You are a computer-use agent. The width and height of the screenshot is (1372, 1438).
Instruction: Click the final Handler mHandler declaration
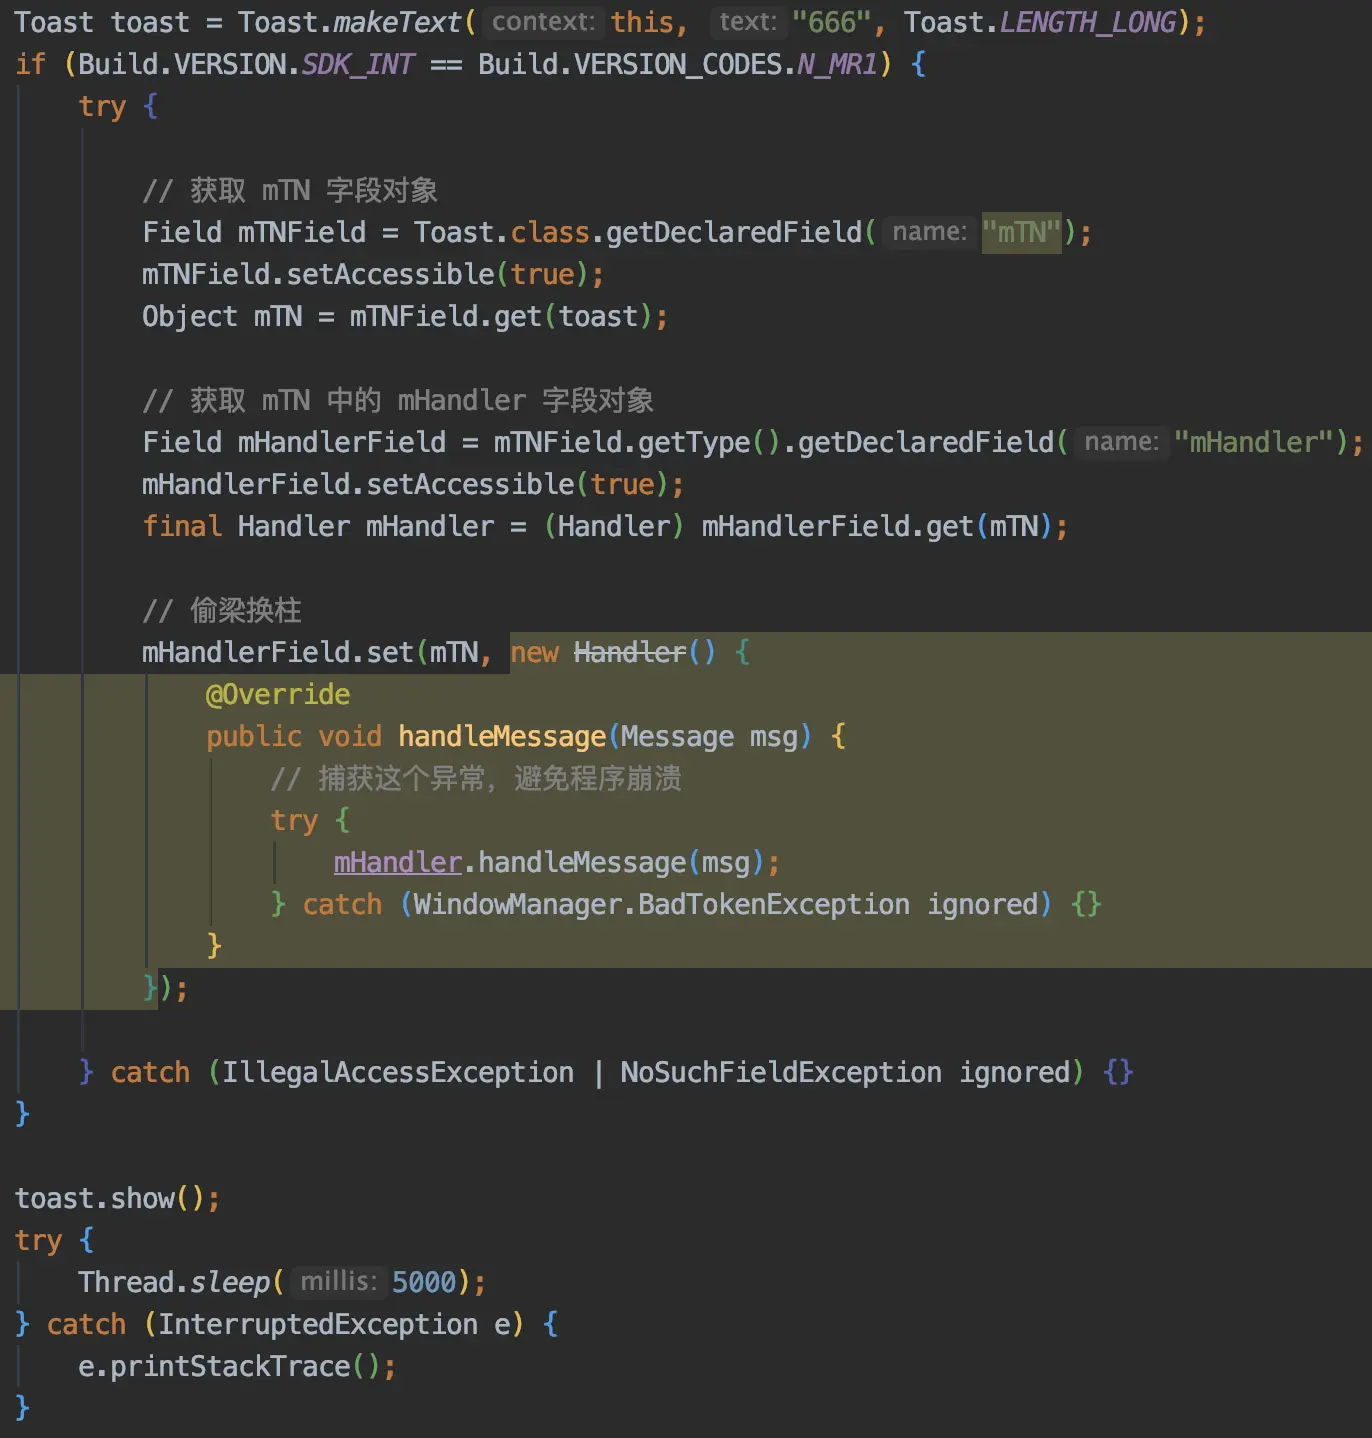(605, 526)
